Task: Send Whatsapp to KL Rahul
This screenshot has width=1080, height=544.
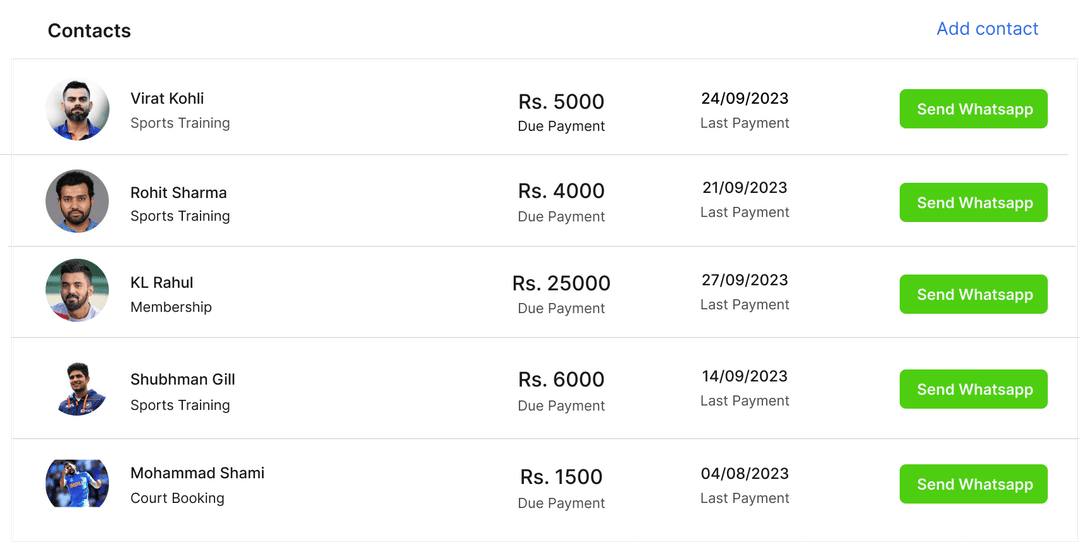Action: tap(973, 294)
